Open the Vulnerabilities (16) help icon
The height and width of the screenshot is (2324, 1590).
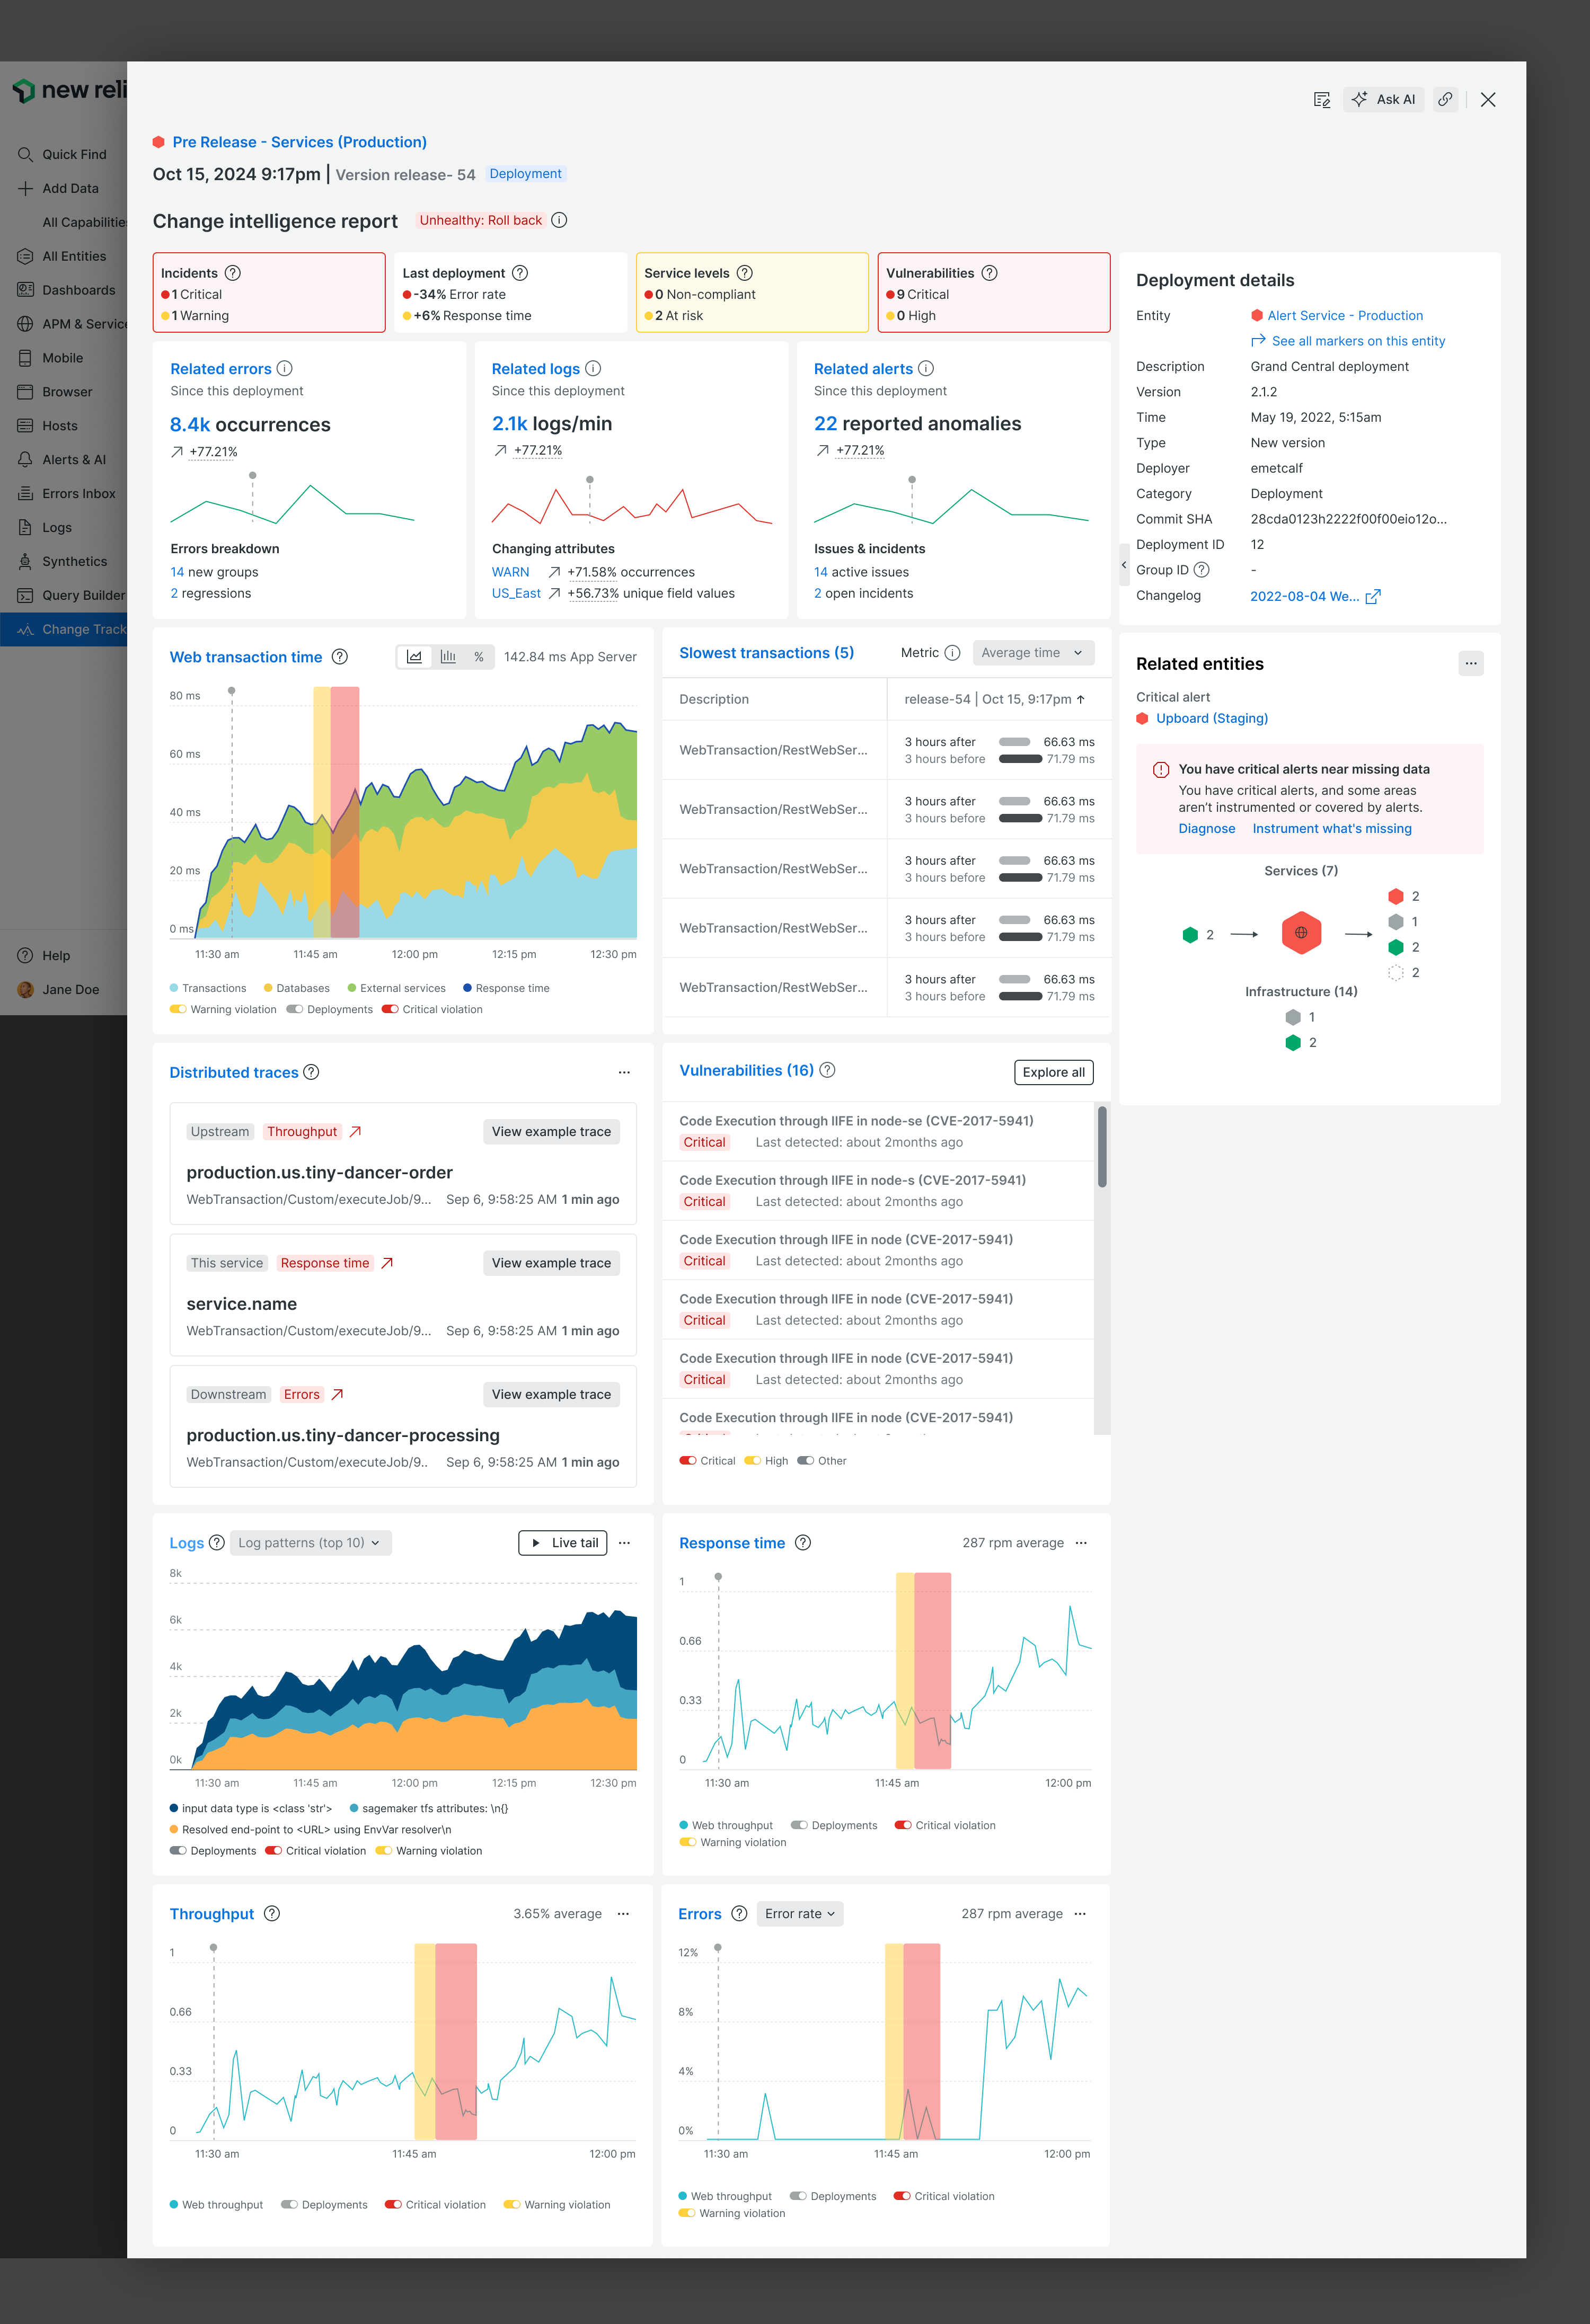pos(827,1070)
